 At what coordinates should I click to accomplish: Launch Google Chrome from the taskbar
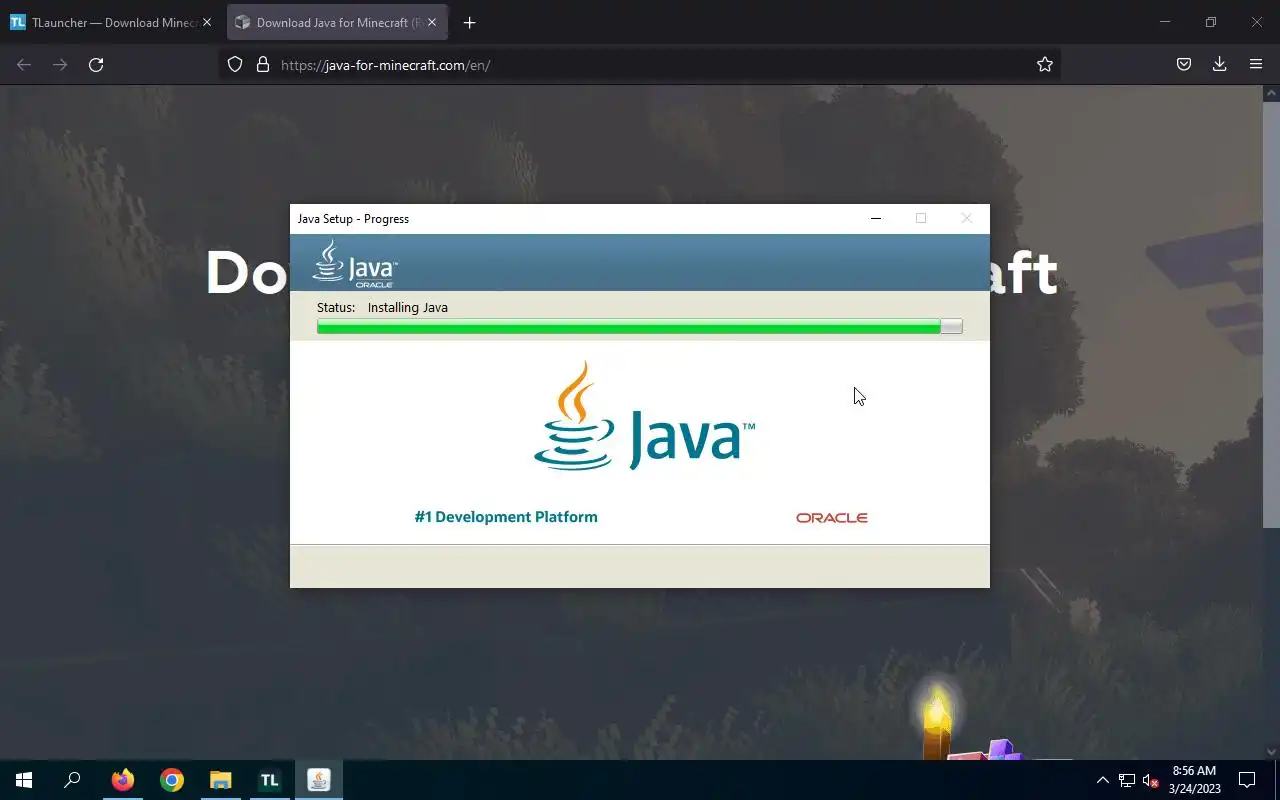pos(172,780)
